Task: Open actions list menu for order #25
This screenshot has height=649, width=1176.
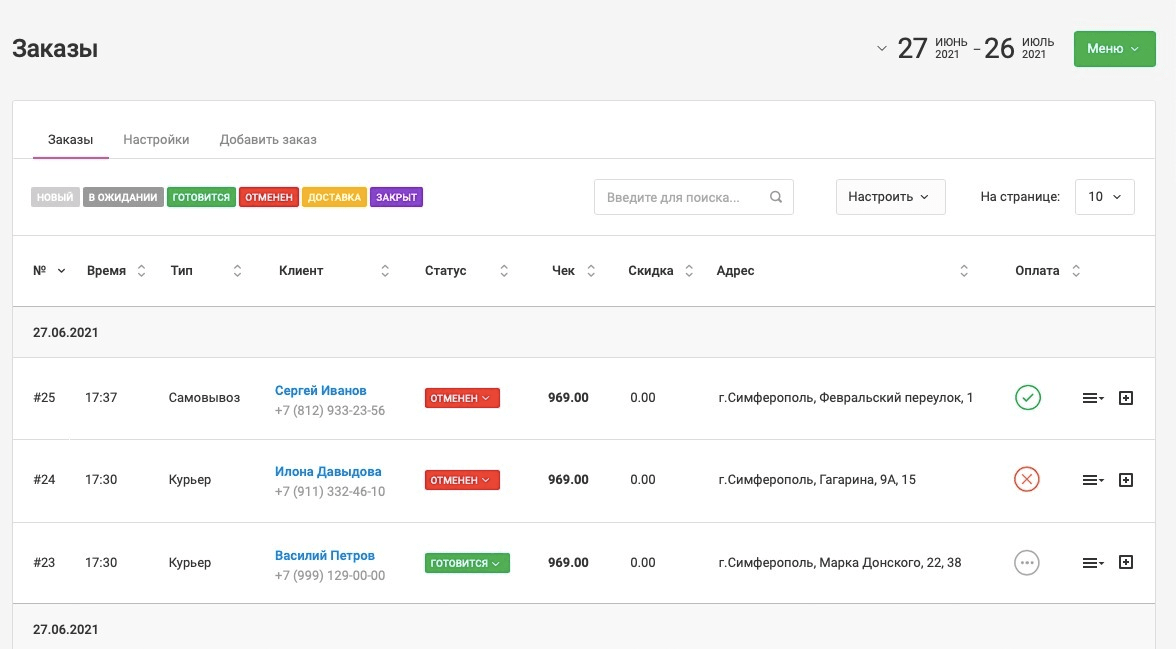Action: pos(1092,398)
